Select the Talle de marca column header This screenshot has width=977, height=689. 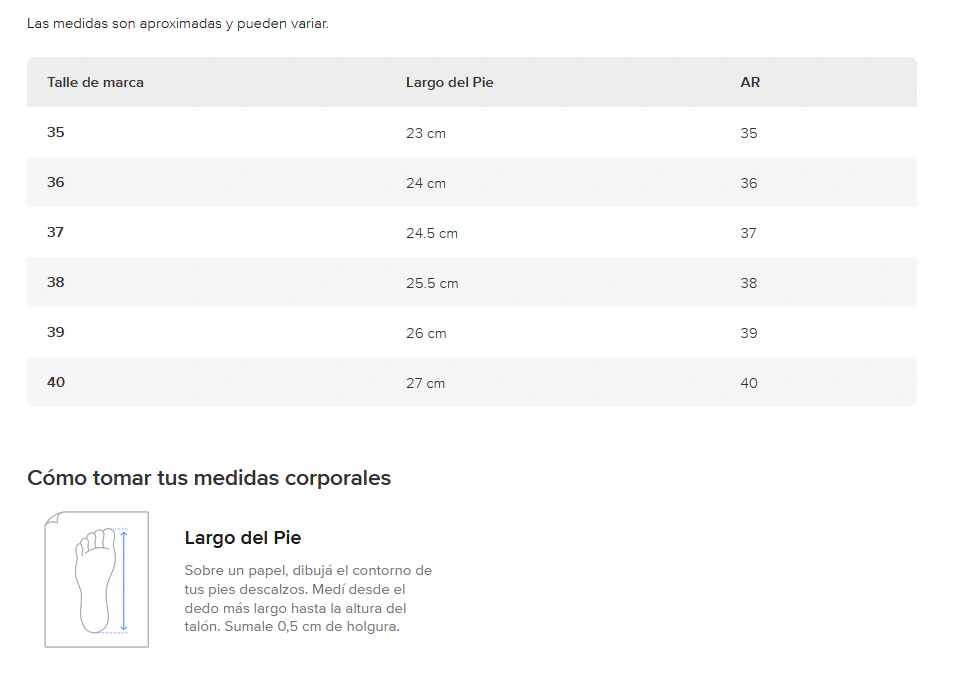(x=95, y=82)
